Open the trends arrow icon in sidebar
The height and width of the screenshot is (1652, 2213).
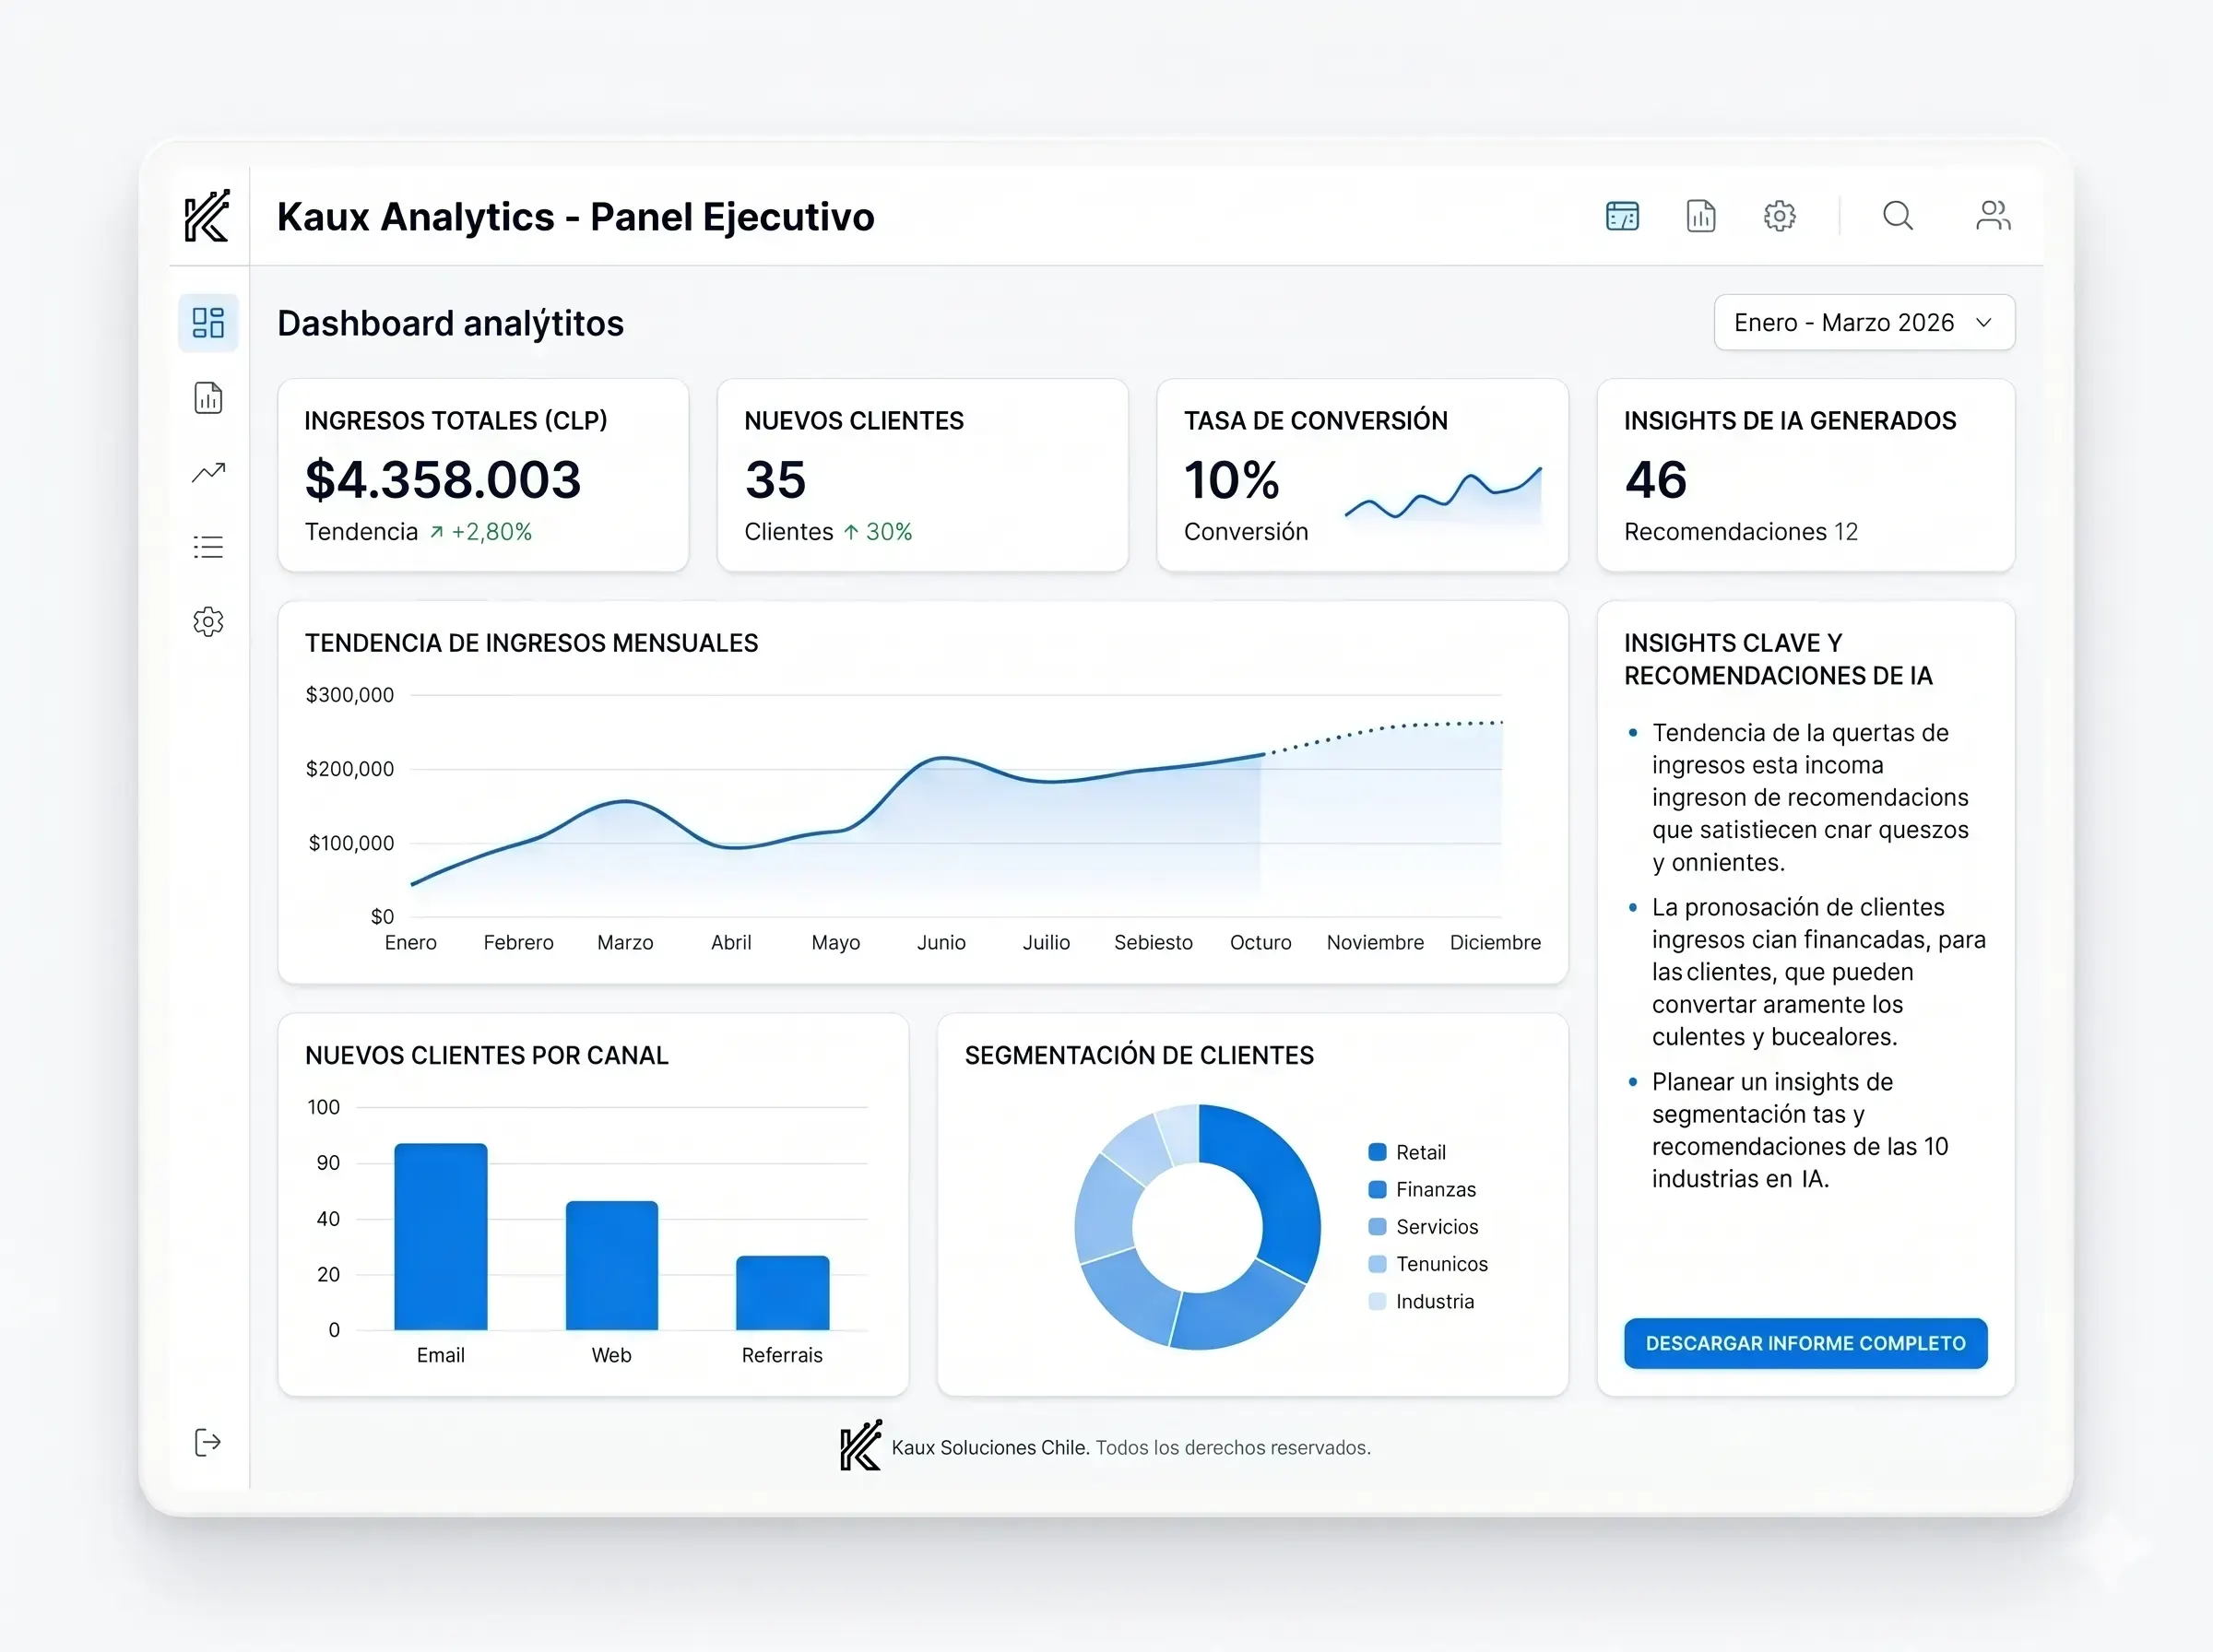pyautogui.click(x=208, y=472)
